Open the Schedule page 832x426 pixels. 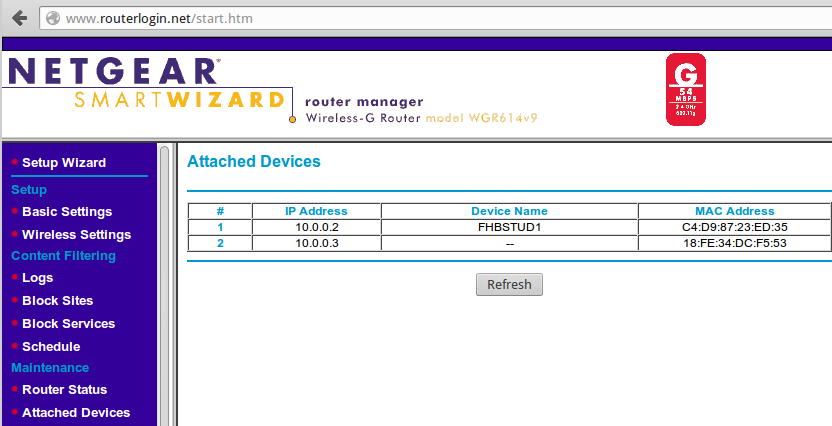[51, 346]
